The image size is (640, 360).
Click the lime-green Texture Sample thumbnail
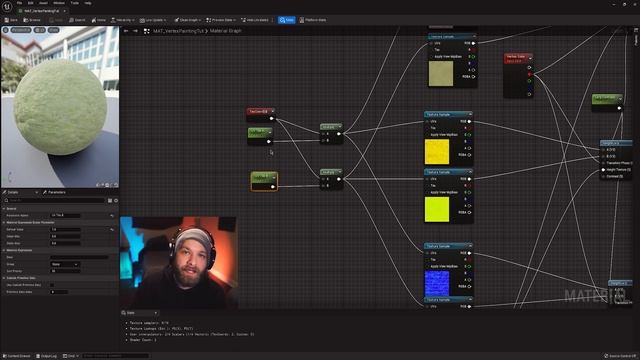coord(437,209)
